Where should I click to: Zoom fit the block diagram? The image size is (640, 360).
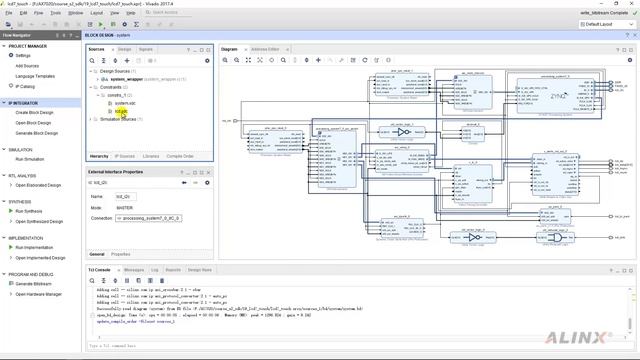248,60
